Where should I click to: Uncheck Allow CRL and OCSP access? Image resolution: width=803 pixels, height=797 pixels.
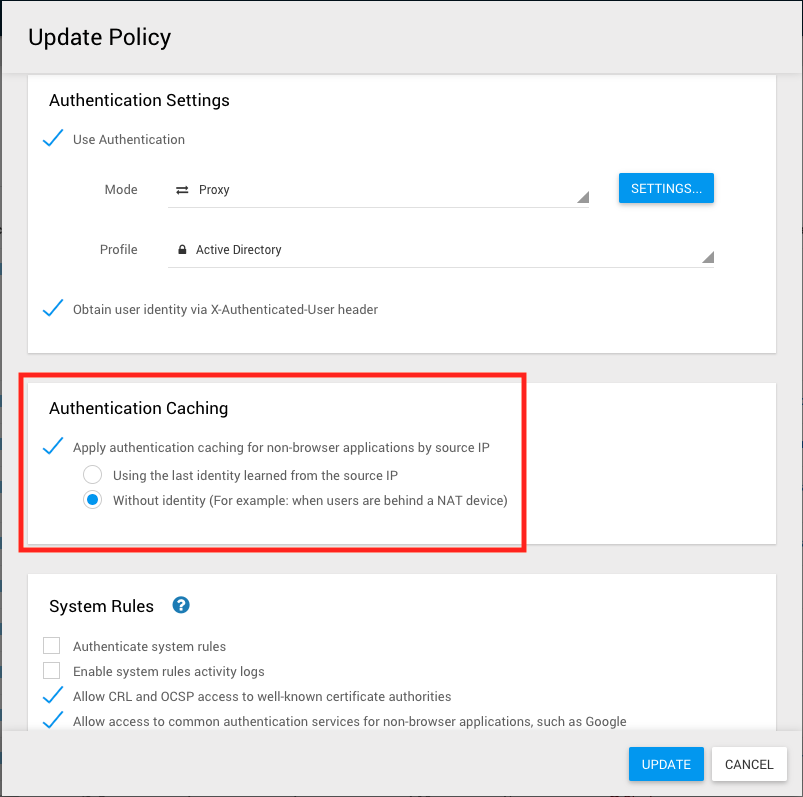[x=54, y=695]
